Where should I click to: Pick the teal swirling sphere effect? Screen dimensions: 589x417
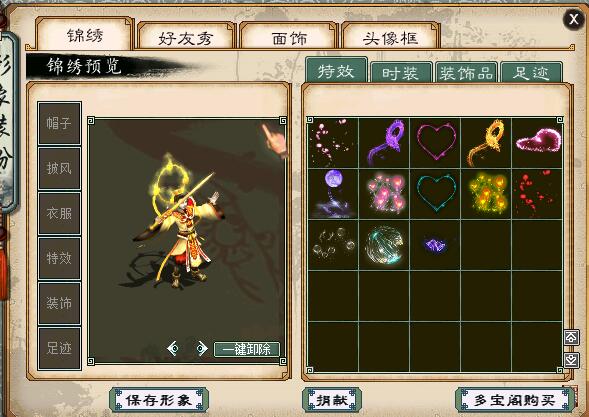click(384, 245)
